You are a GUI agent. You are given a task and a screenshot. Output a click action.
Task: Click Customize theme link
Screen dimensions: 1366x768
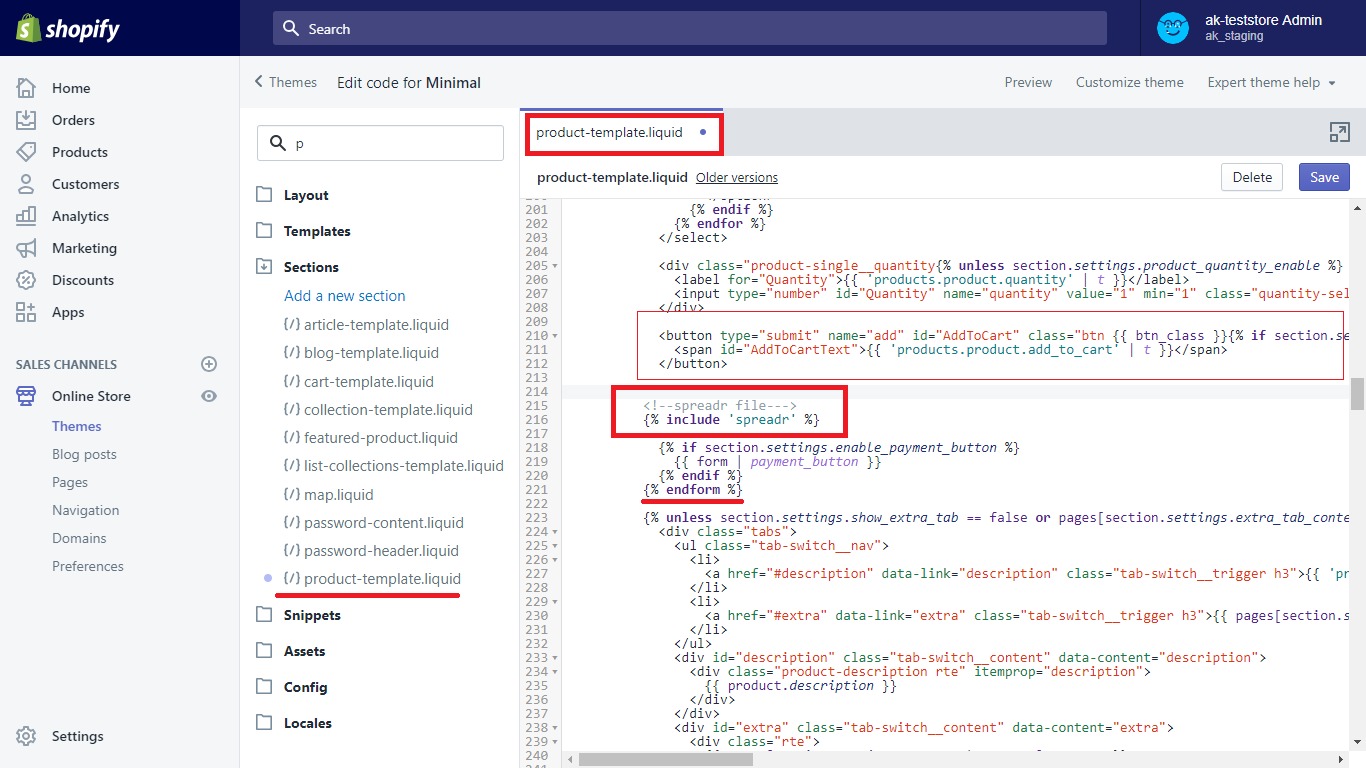coord(1130,82)
